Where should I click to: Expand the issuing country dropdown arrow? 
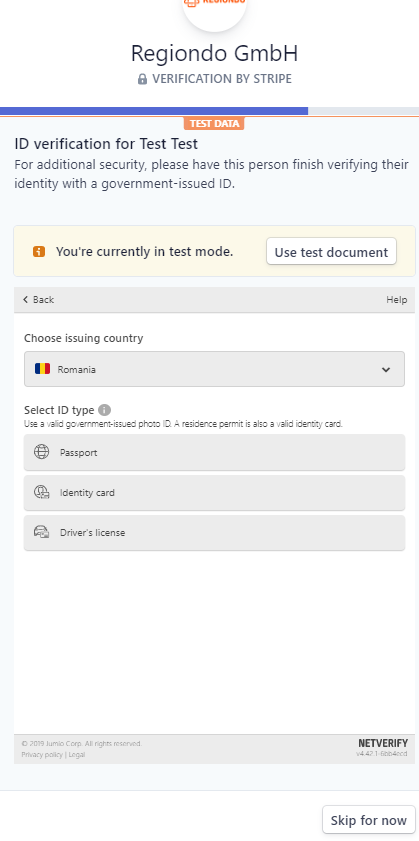click(386, 370)
